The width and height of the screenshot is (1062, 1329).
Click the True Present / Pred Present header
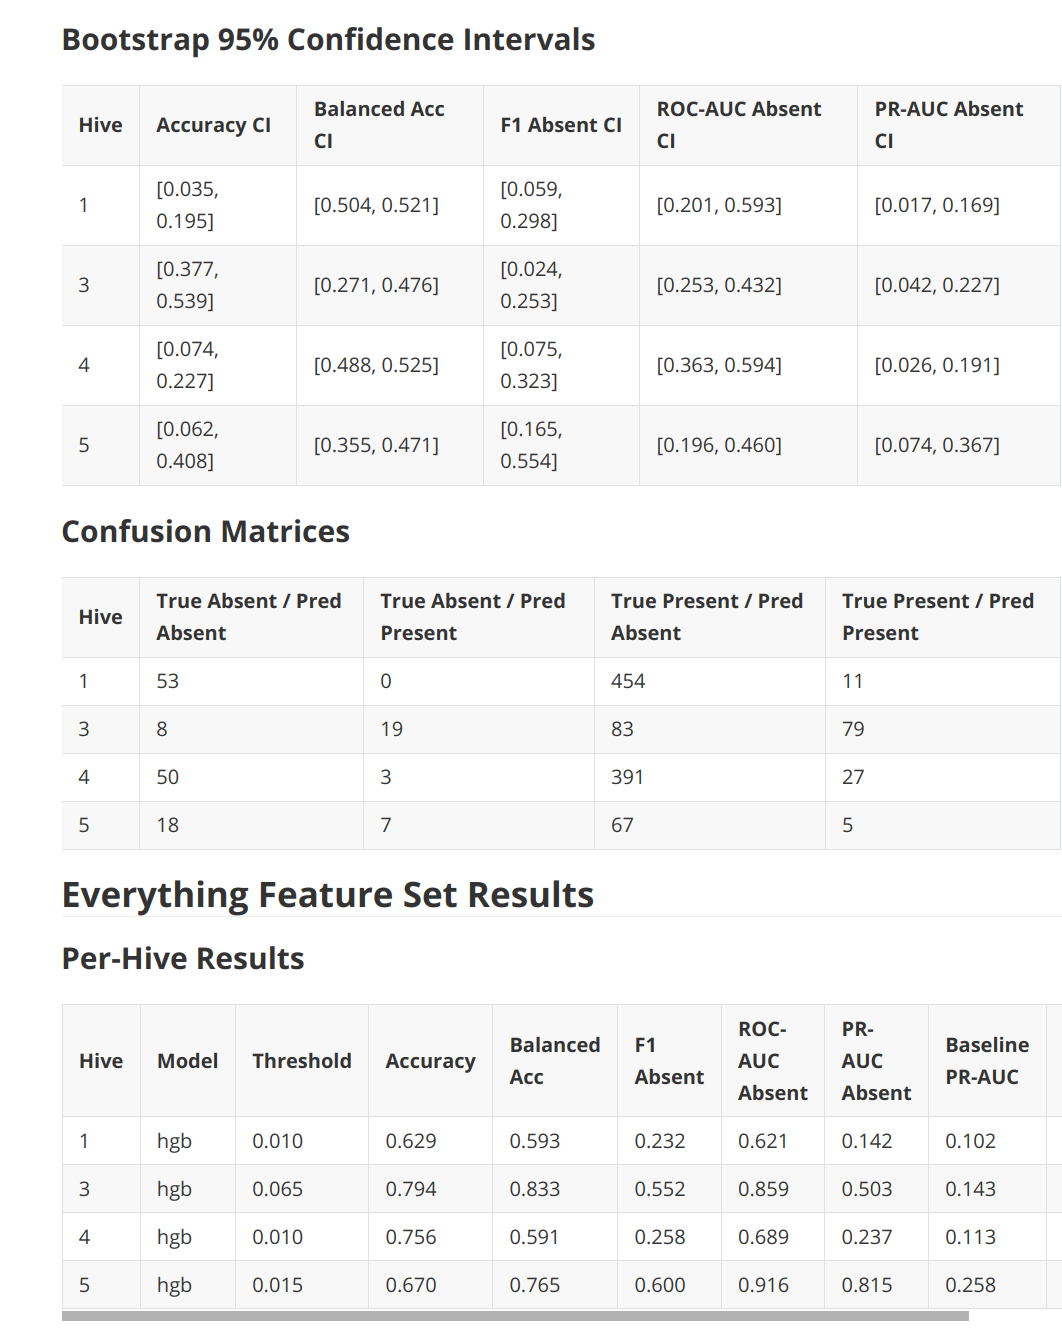943,617
